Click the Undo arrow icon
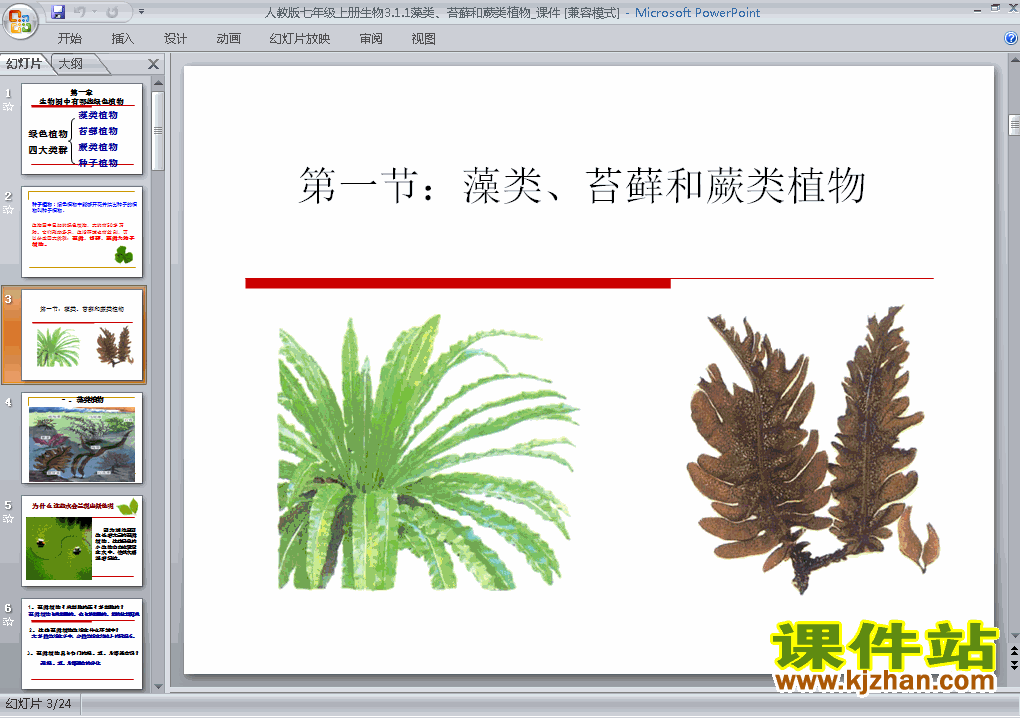1020x718 pixels. point(79,12)
